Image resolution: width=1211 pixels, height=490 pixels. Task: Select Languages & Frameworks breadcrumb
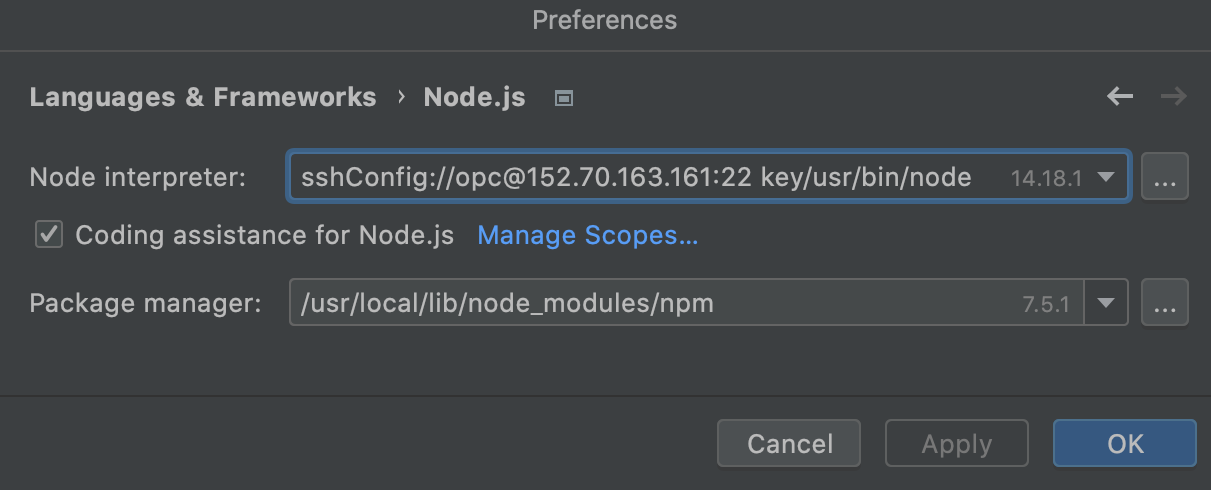coord(203,97)
